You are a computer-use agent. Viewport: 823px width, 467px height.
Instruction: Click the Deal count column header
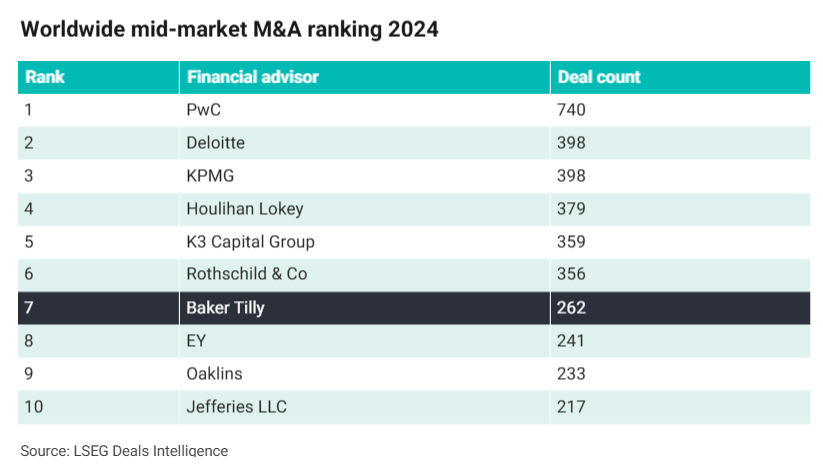[599, 77]
